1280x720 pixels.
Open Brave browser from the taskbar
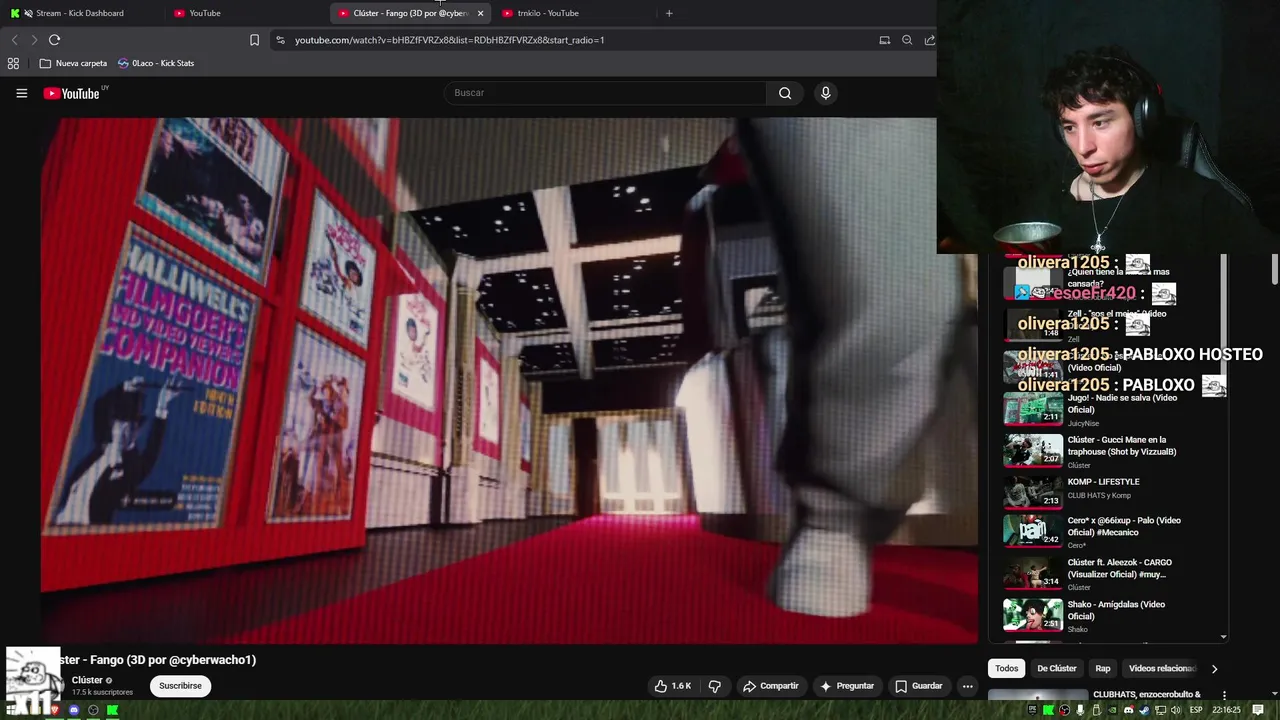coord(55,710)
